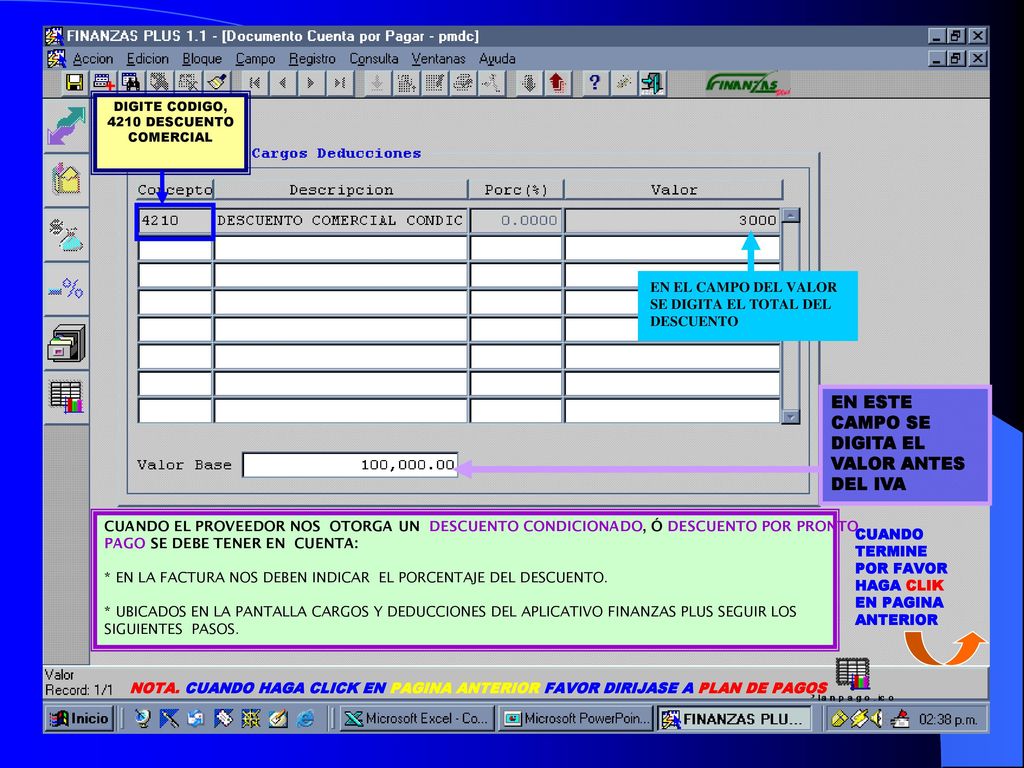Viewport: 1024px width, 768px height.
Task: Open the Ventanas menu
Action: [438, 59]
